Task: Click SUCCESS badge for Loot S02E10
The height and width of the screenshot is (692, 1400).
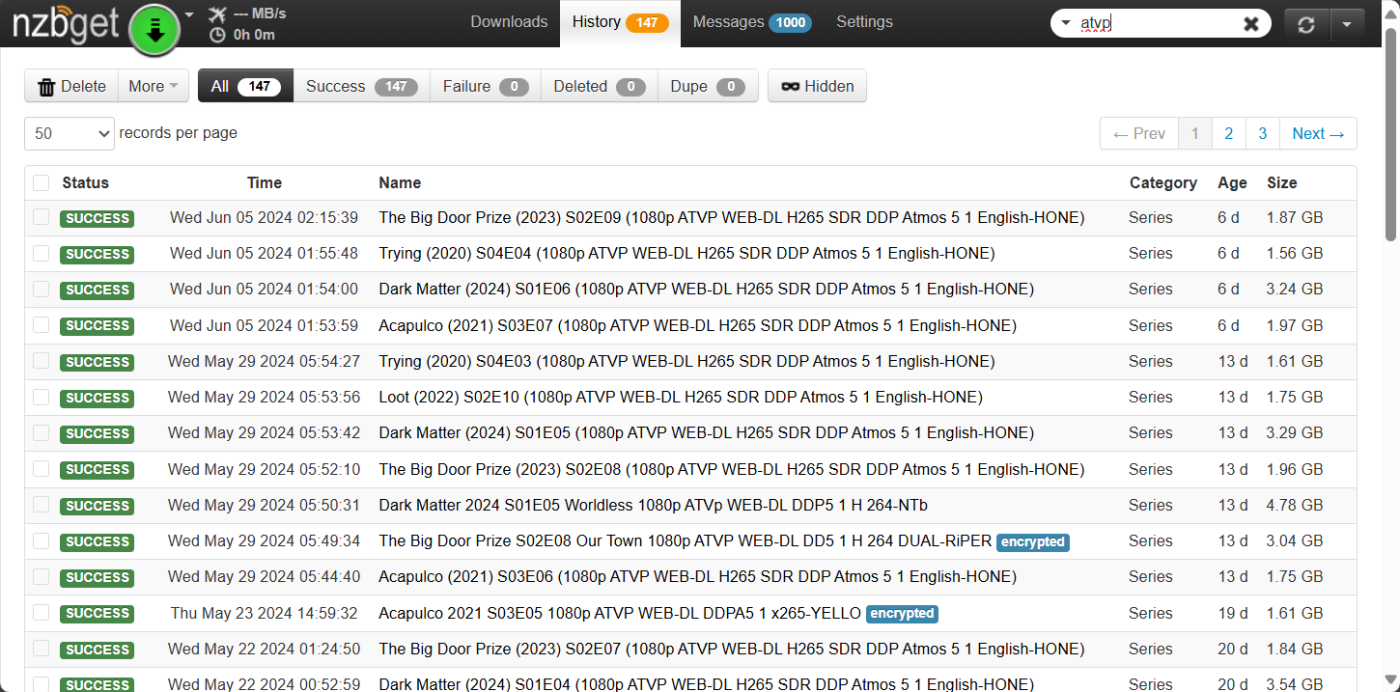Action: tap(97, 398)
